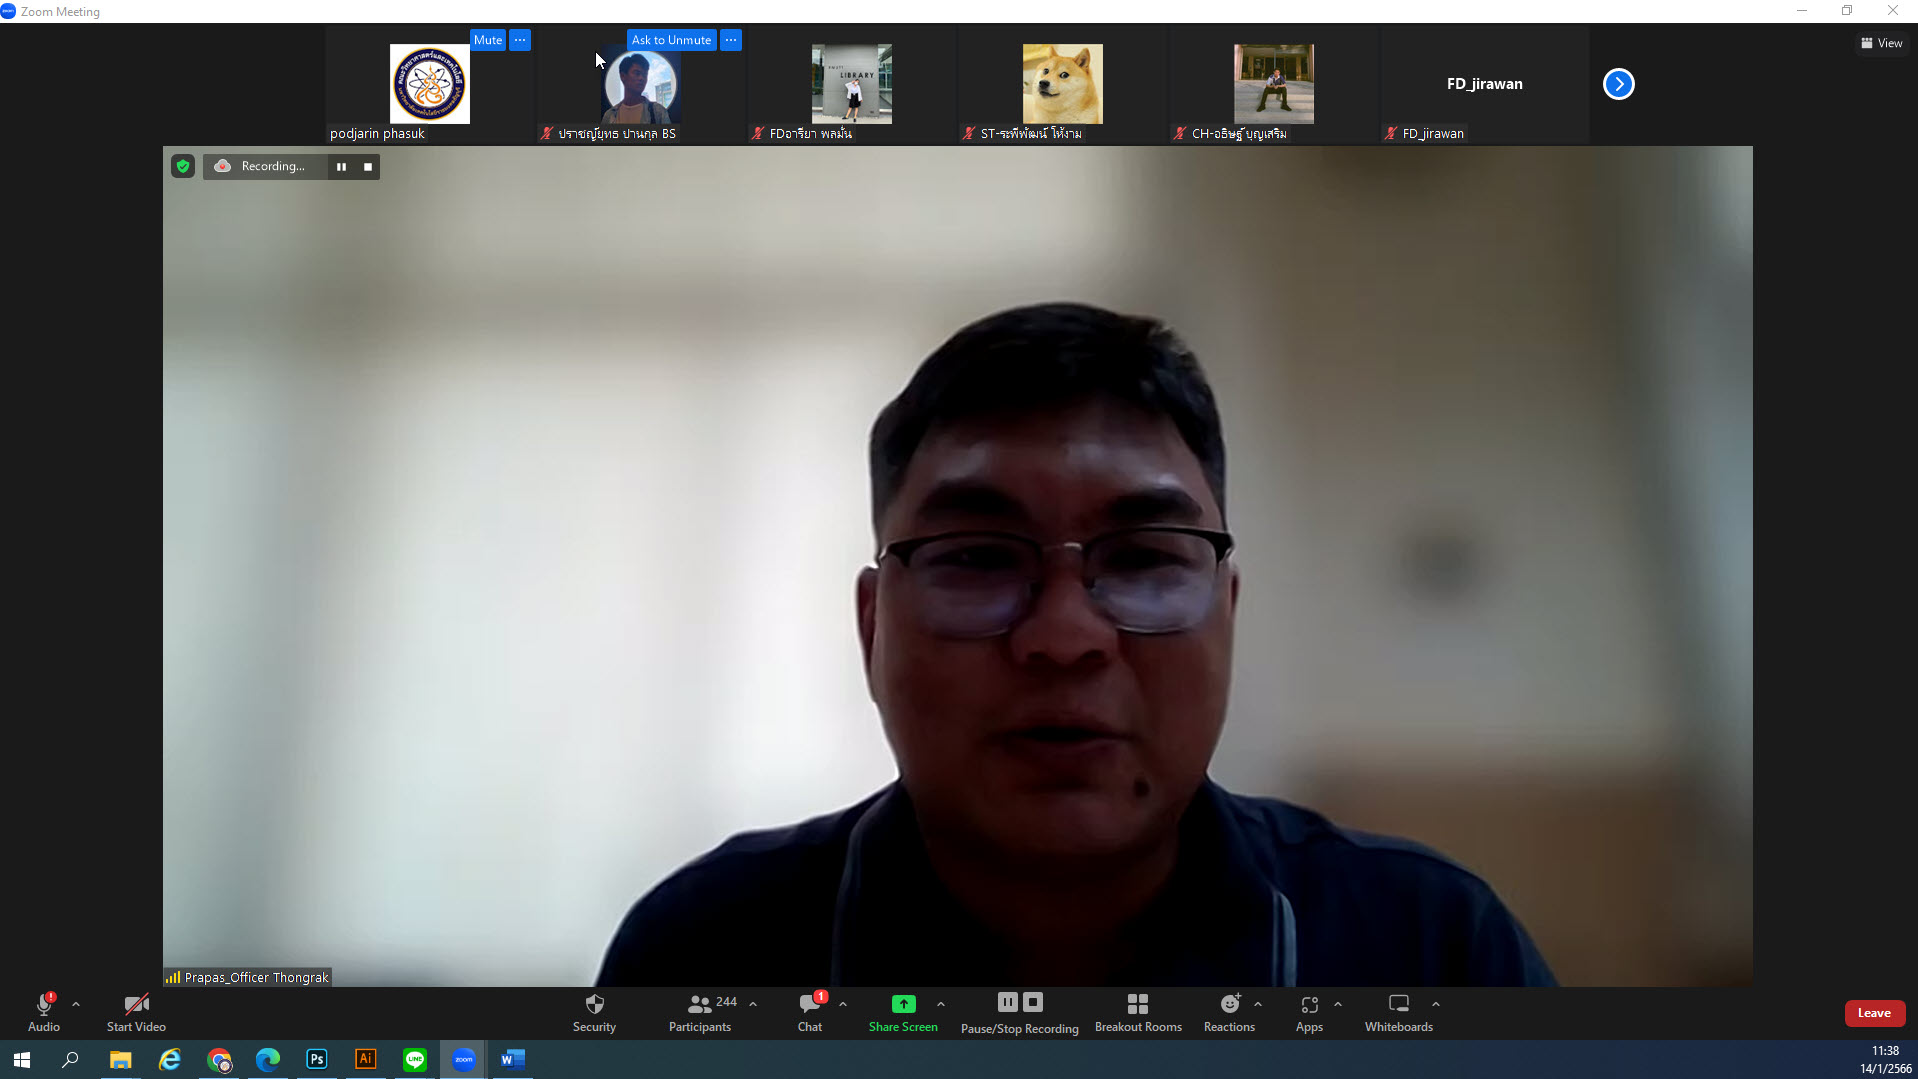Screen dimensions: 1918x1079
Task: Click the green encryption shield icon
Action: point(183,166)
